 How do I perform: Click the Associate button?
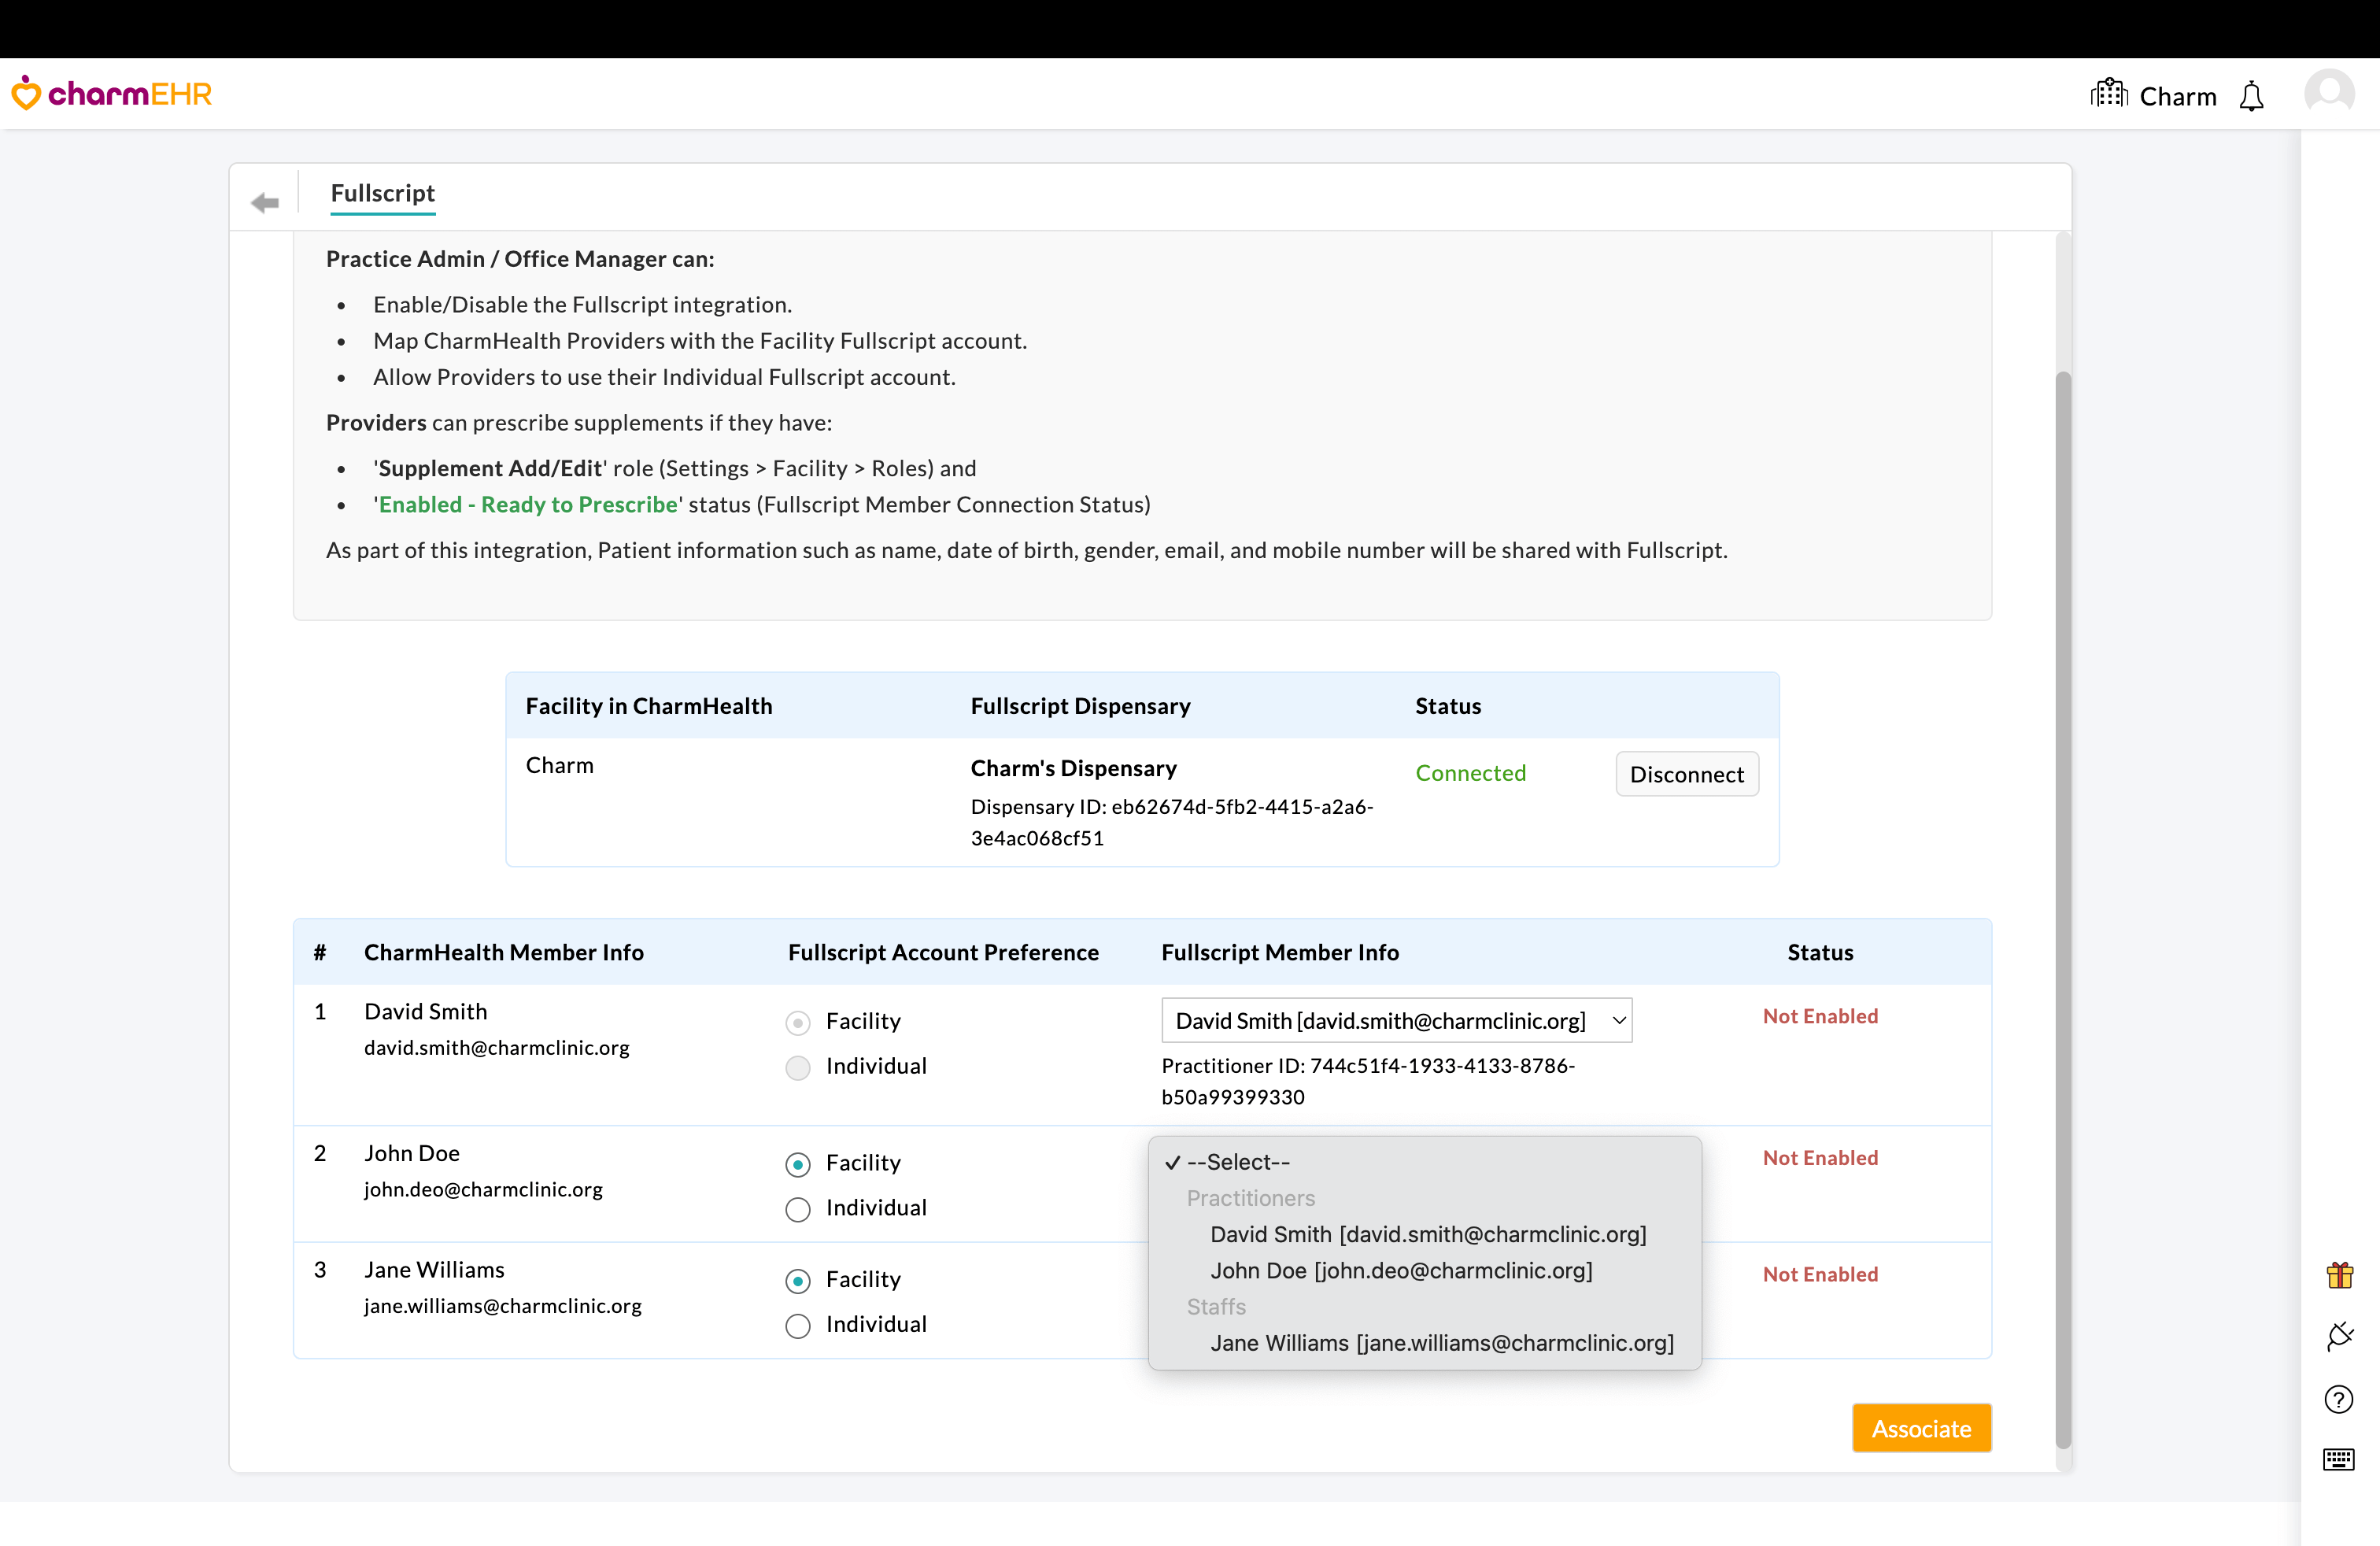point(1920,1428)
